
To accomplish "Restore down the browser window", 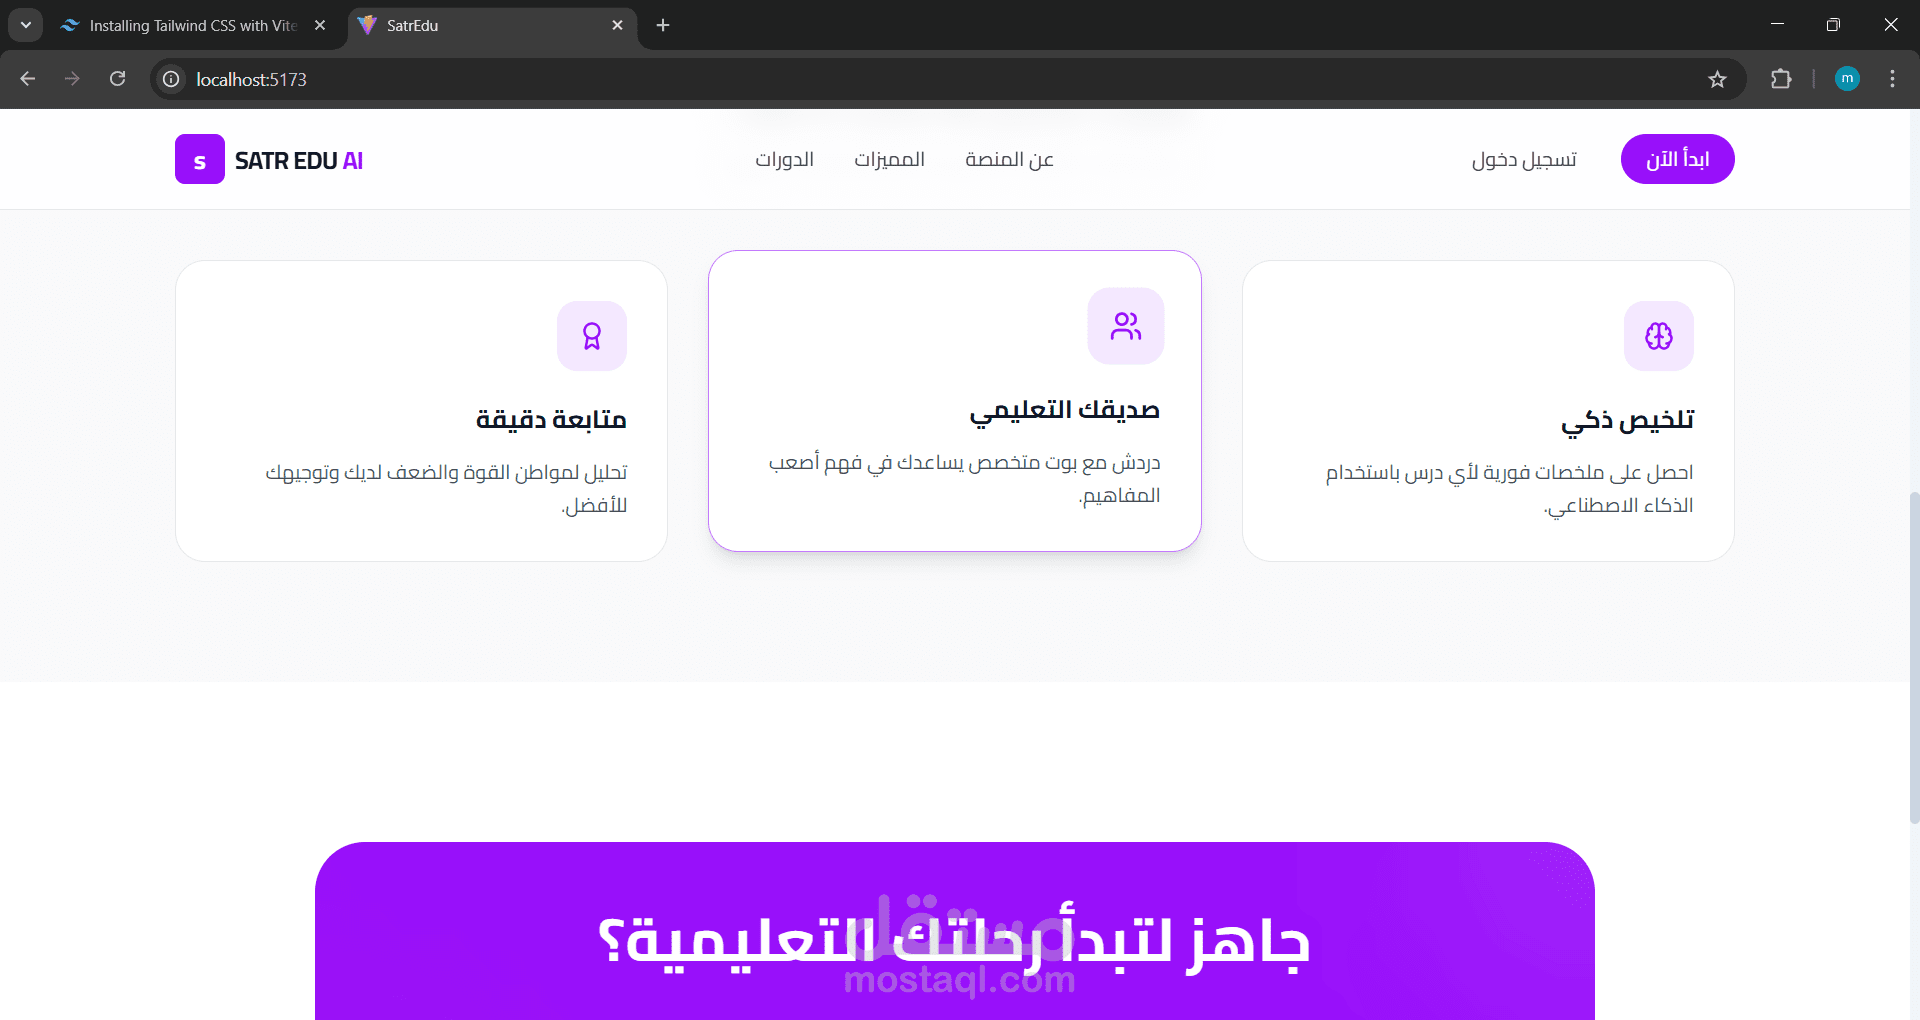I will point(1833,25).
